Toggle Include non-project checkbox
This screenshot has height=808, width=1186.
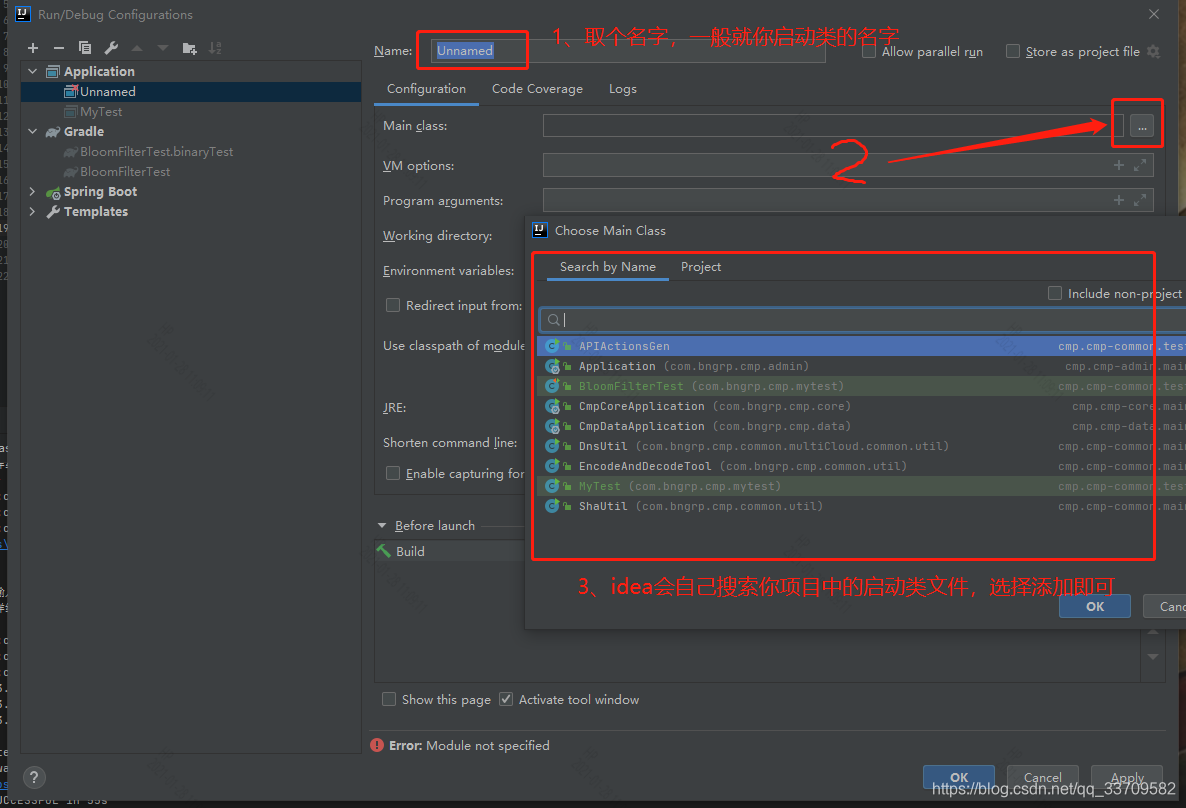point(1054,293)
